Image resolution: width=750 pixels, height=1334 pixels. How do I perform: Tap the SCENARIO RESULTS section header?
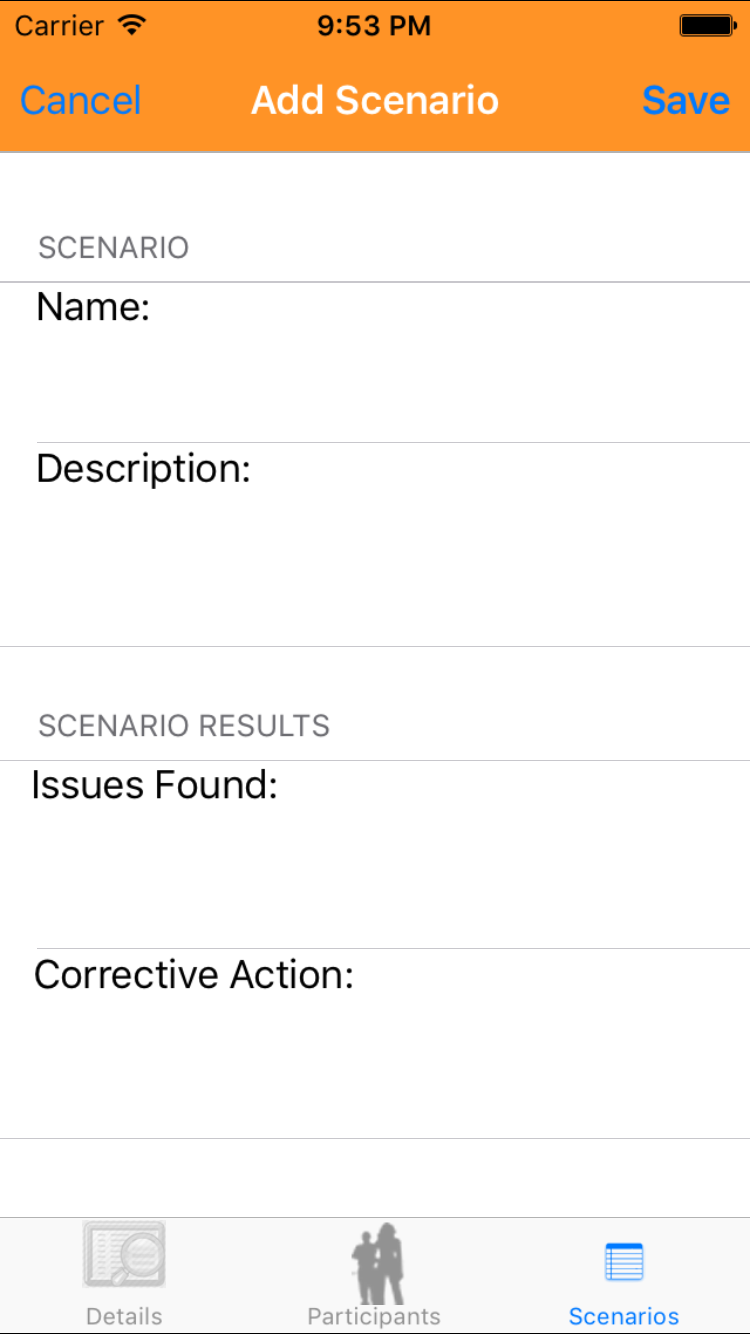coord(184,726)
